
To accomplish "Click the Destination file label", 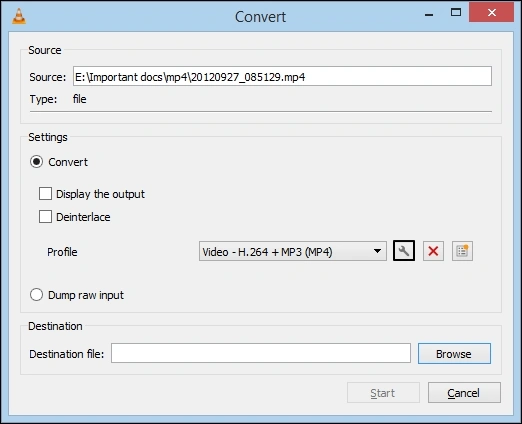I will coord(67,354).
